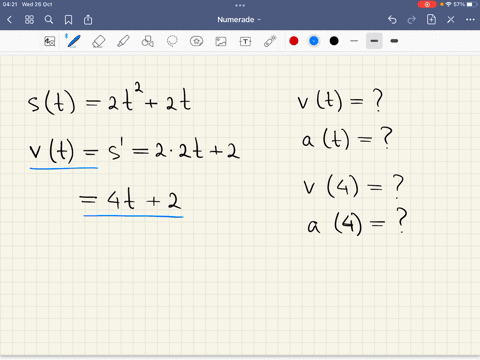480x360 pixels.
Task: Select the medium stroke width
Action: point(374,41)
